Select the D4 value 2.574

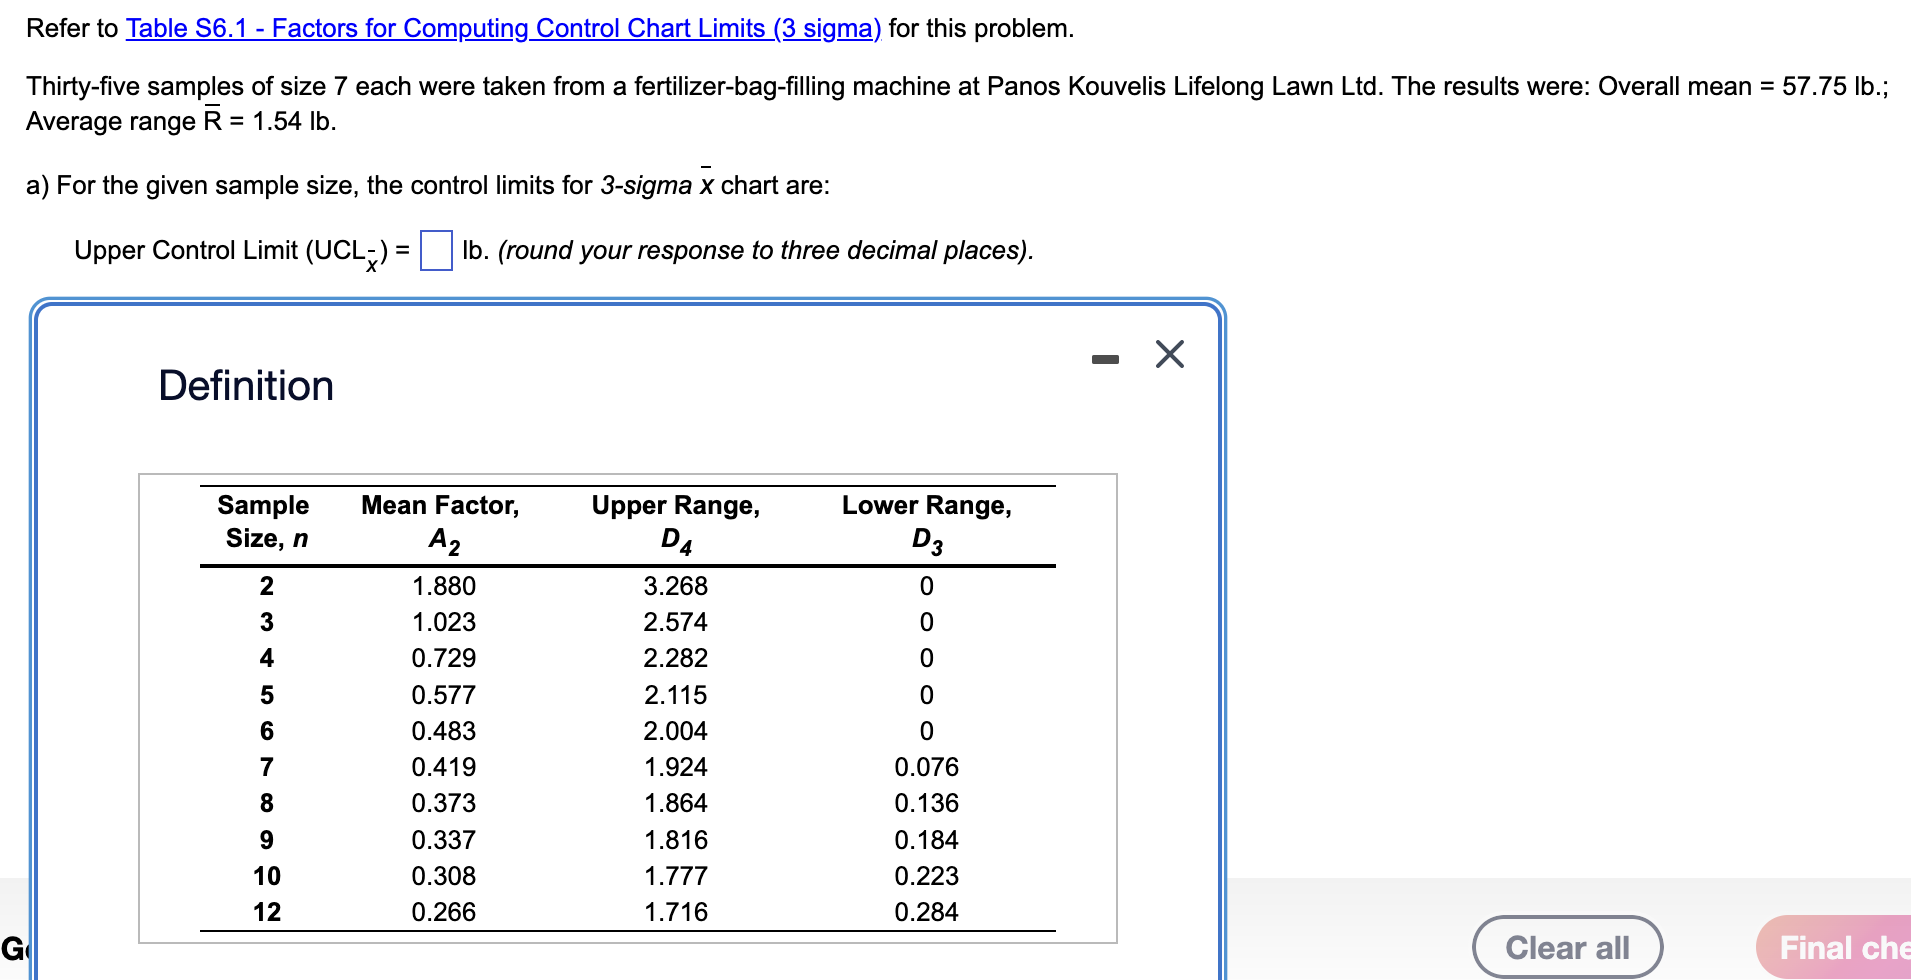click(x=676, y=622)
